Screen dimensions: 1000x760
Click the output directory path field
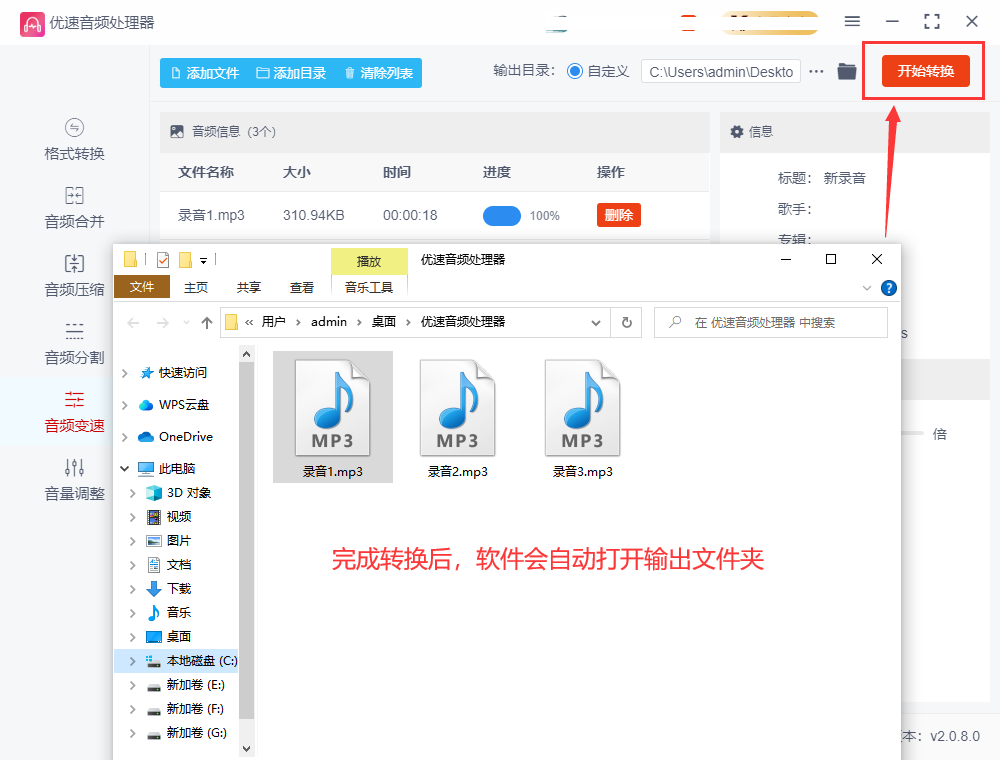(x=721, y=72)
